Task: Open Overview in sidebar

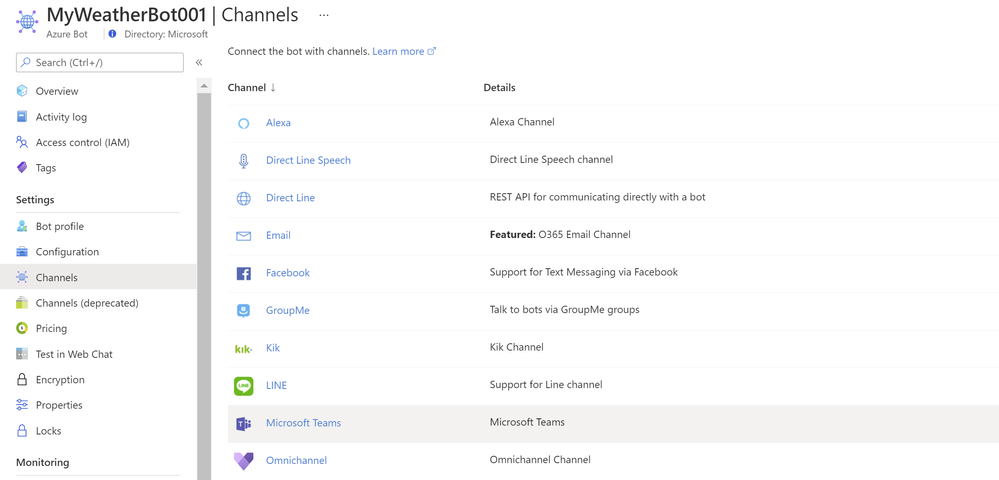Action: [x=57, y=91]
